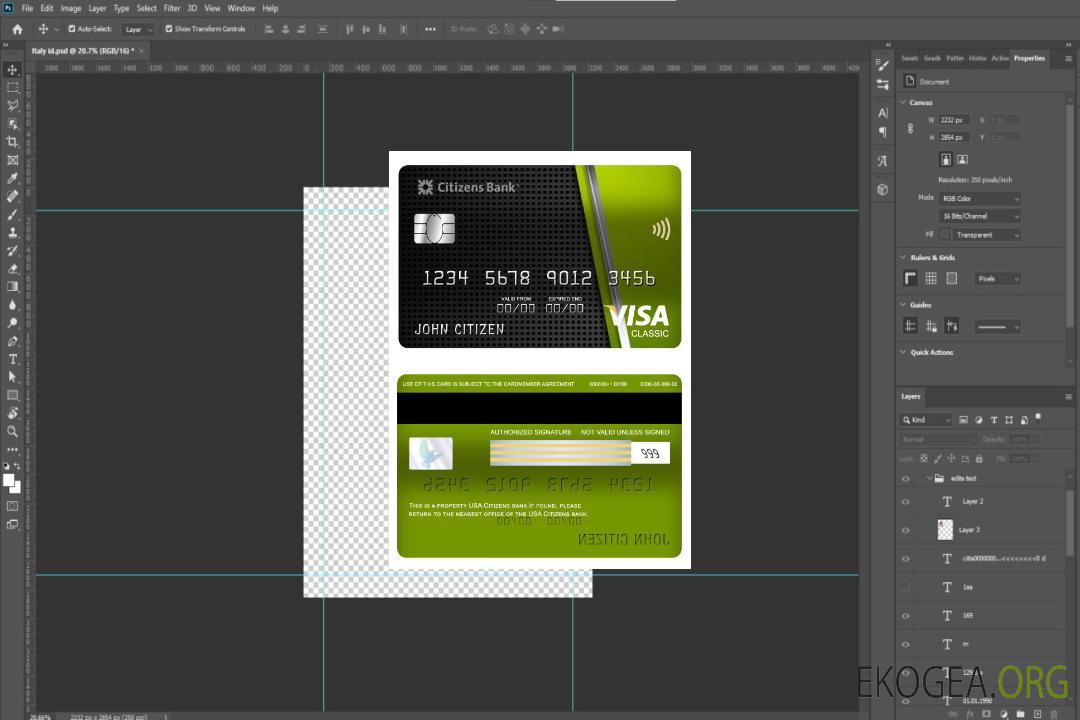The width and height of the screenshot is (1080, 720).
Task: Open the Properties panel menu
Action: 1068,59
